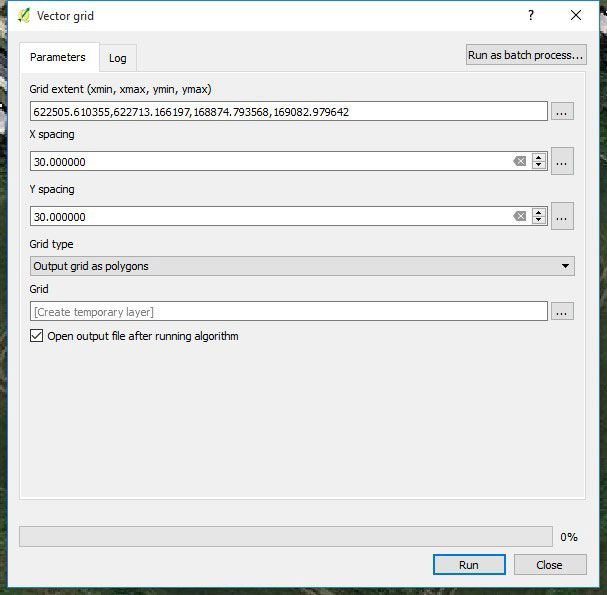
Task: Switch to the Log tab
Action: click(118, 58)
